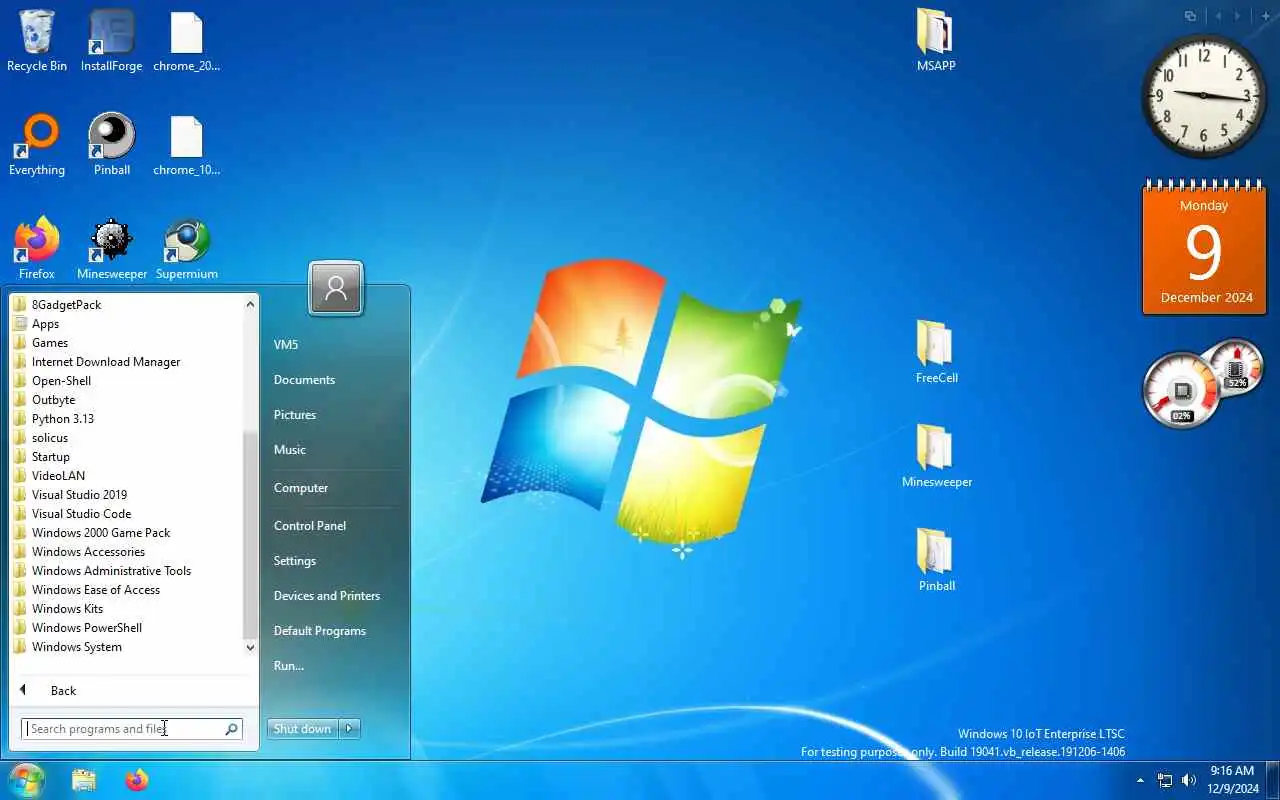Expand the Windows Kits folder
This screenshot has height=800, width=1280.
tap(126, 608)
